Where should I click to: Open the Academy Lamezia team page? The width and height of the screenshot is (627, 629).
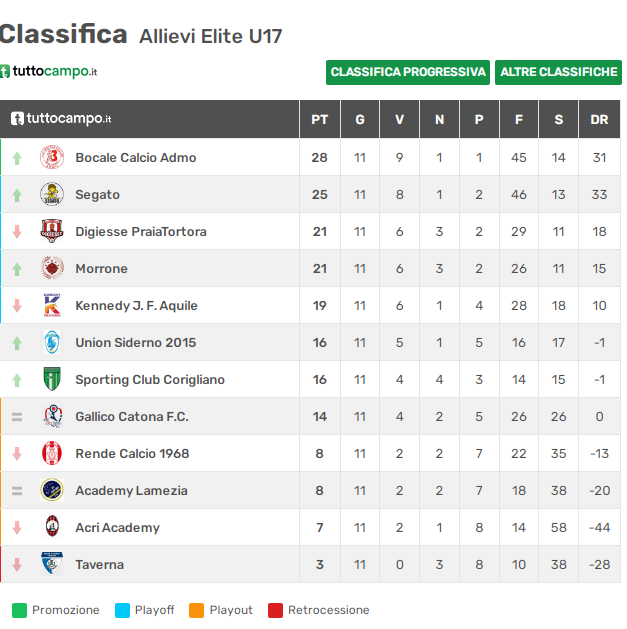coord(131,491)
